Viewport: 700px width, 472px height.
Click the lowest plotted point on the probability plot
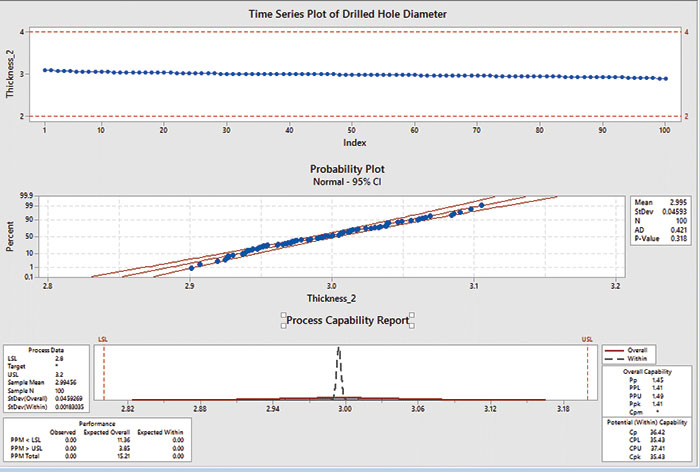tap(192, 268)
